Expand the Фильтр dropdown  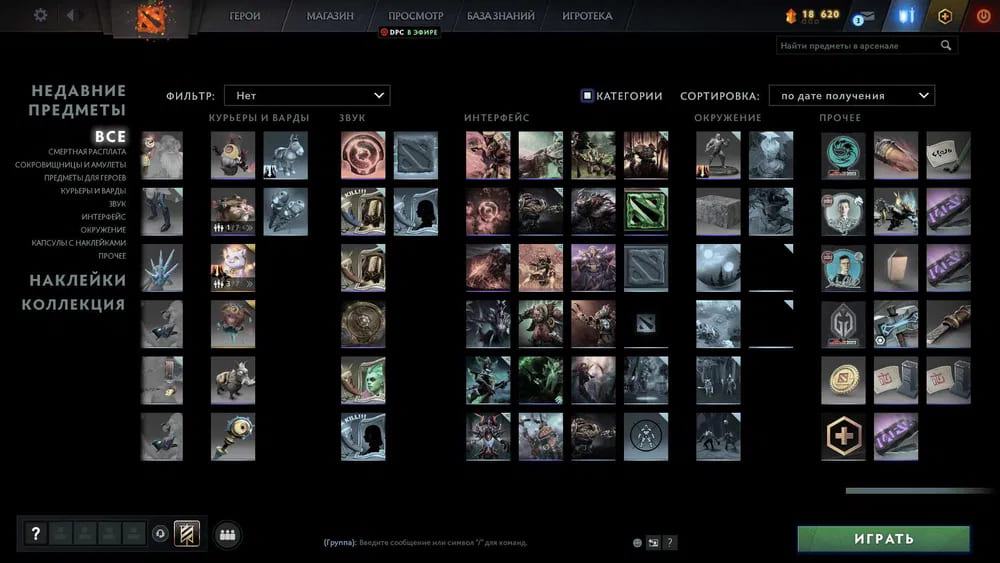(x=307, y=96)
